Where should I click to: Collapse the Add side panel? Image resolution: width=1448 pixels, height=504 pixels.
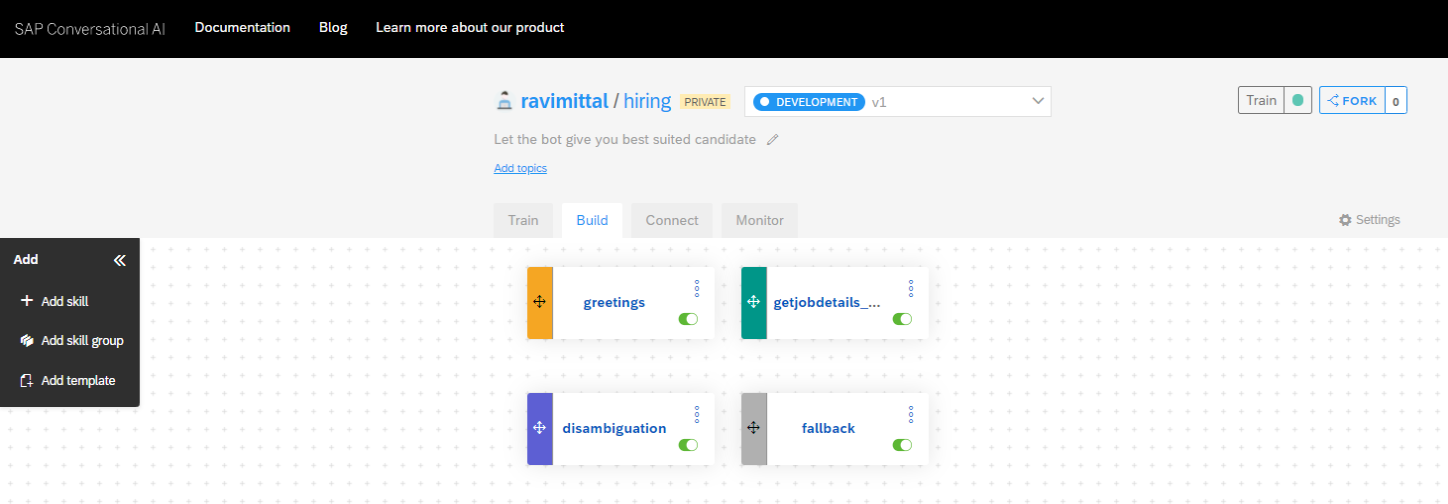pyautogui.click(x=119, y=260)
